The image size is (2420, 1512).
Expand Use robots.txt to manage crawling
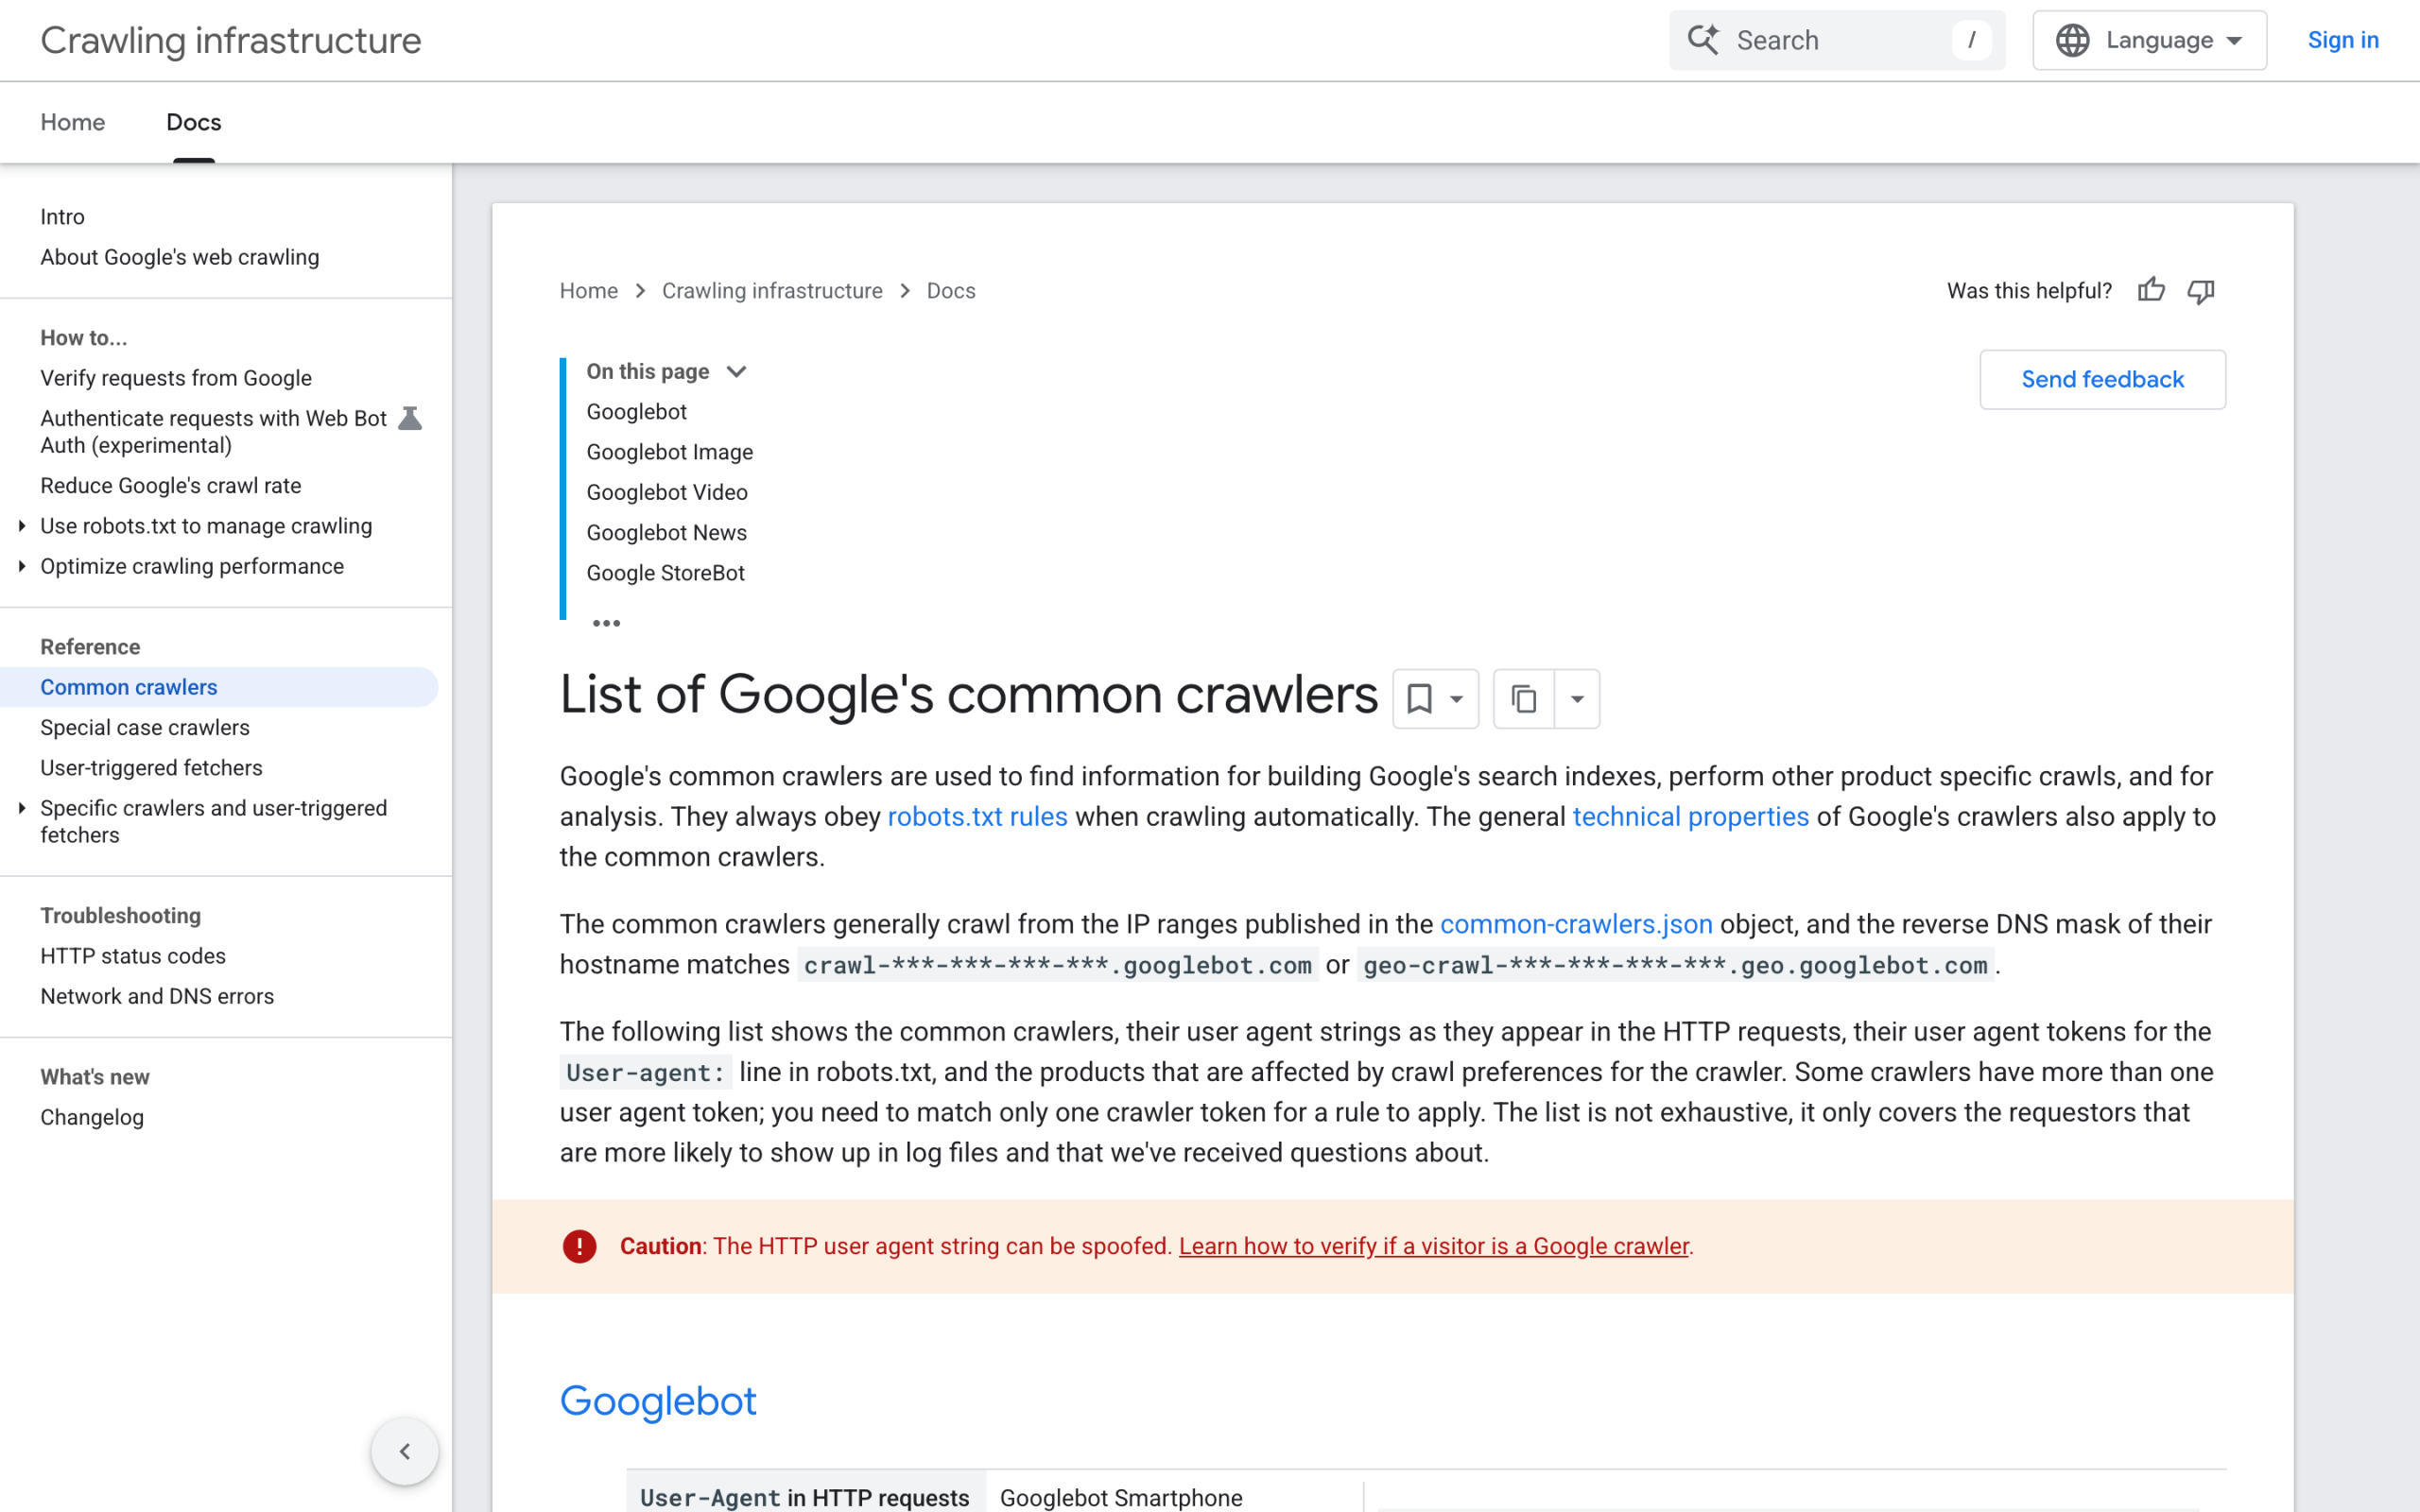pyautogui.click(x=22, y=525)
